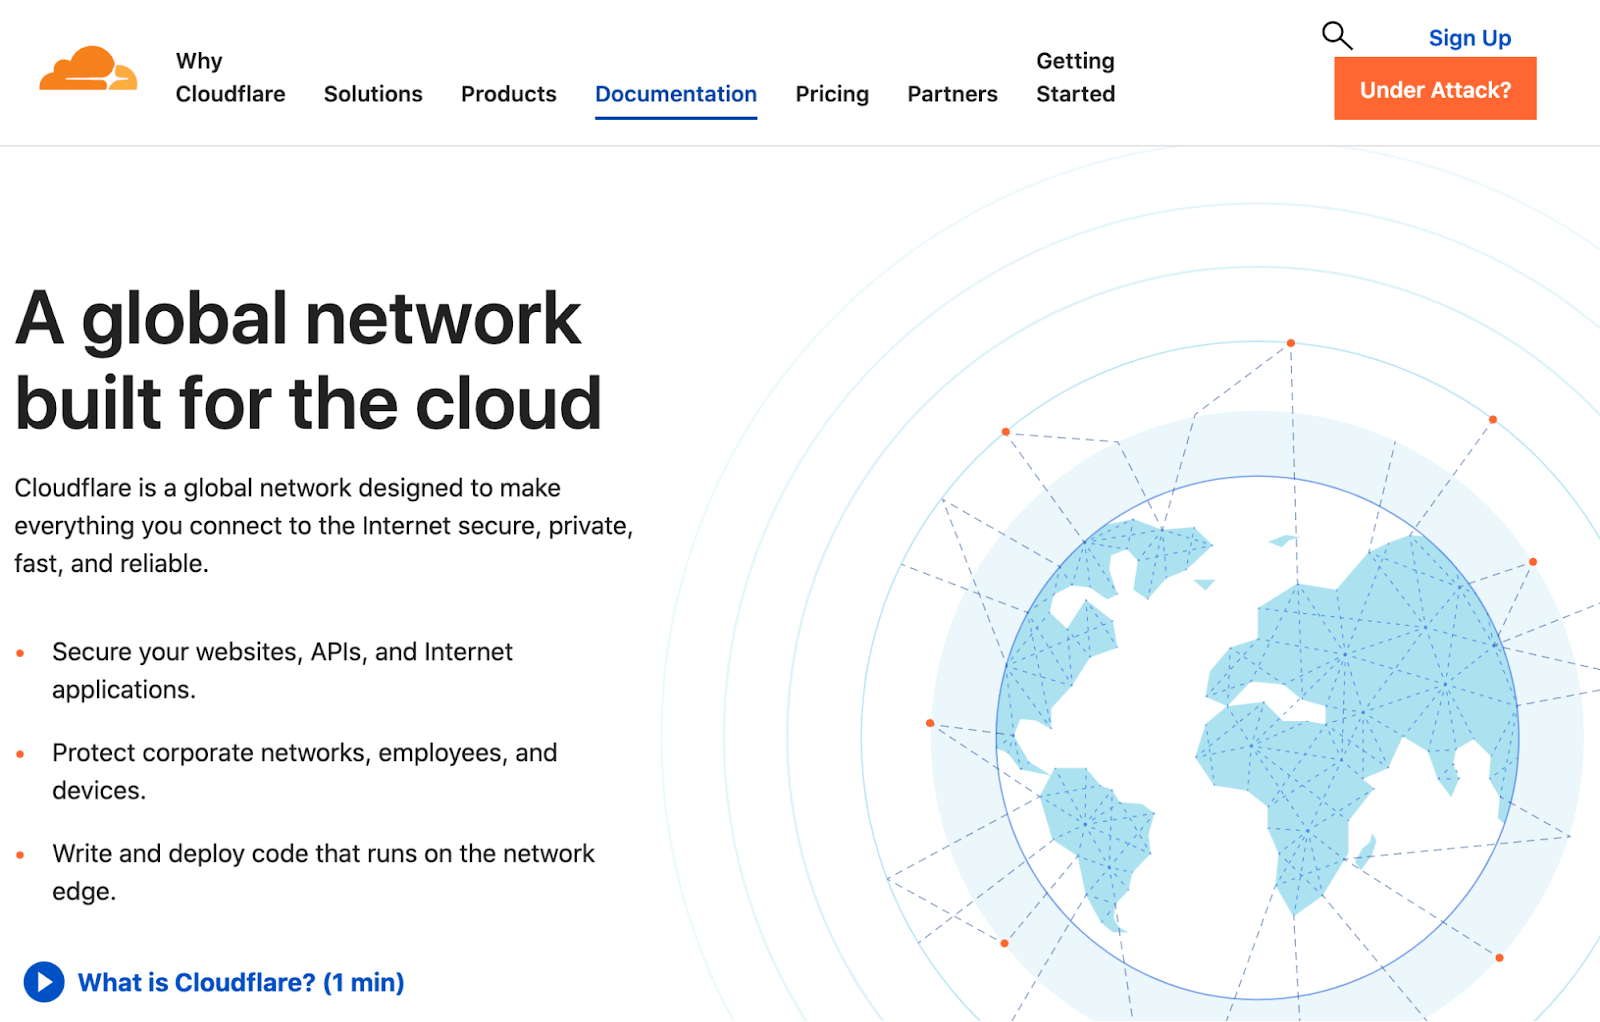This screenshot has width=1600, height=1022.
Task: Go to the Pricing page
Action: pyautogui.click(x=832, y=94)
